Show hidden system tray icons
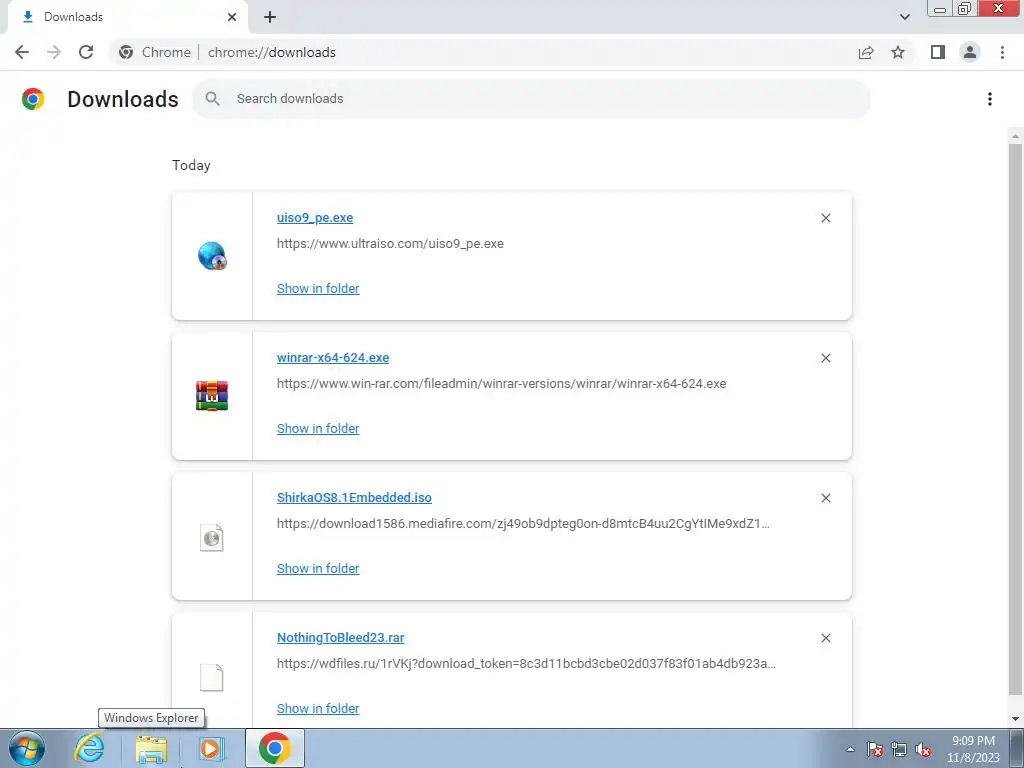This screenshot has height=768, width=1024. pyautogui.click(x=850, y=749)
